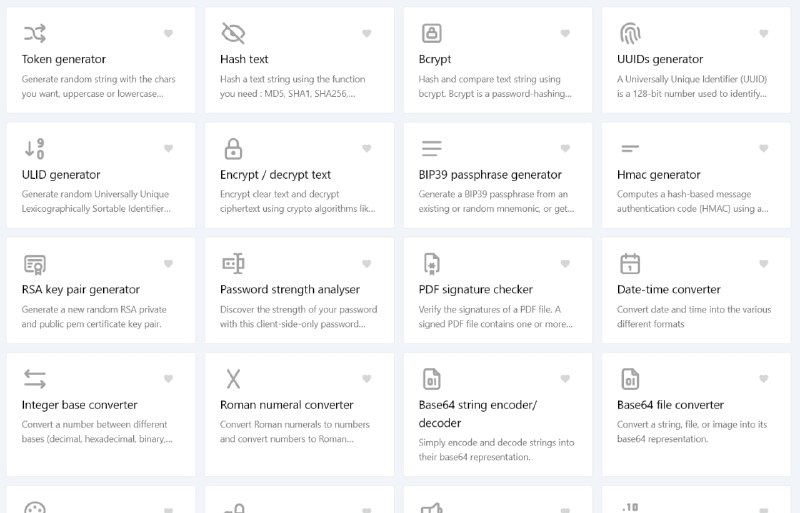The height and width of the screenshot is (513, 800).
Task: Click the Date-time converter calendar icon
Action: (x=630, y=264)
